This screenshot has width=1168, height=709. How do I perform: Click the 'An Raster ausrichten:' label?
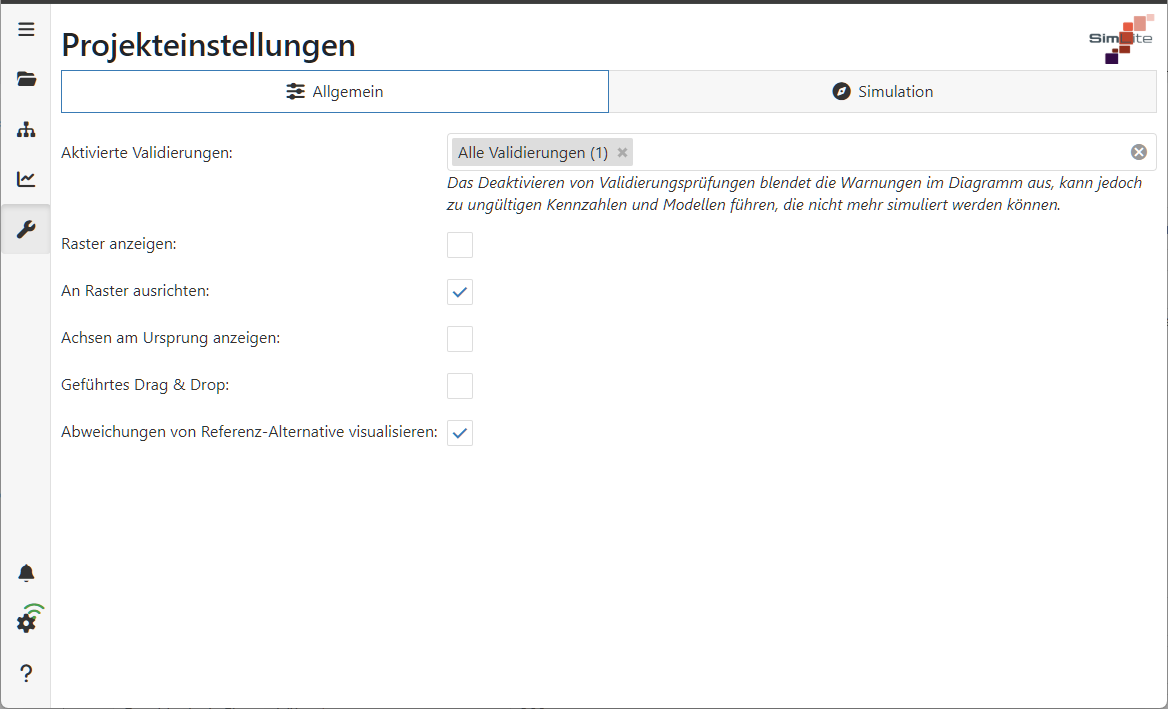(136, 291)
